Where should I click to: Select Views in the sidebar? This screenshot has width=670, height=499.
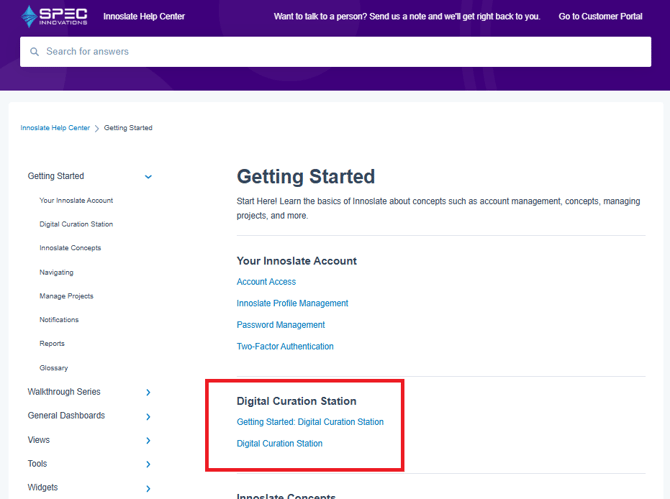pos(38,440)
